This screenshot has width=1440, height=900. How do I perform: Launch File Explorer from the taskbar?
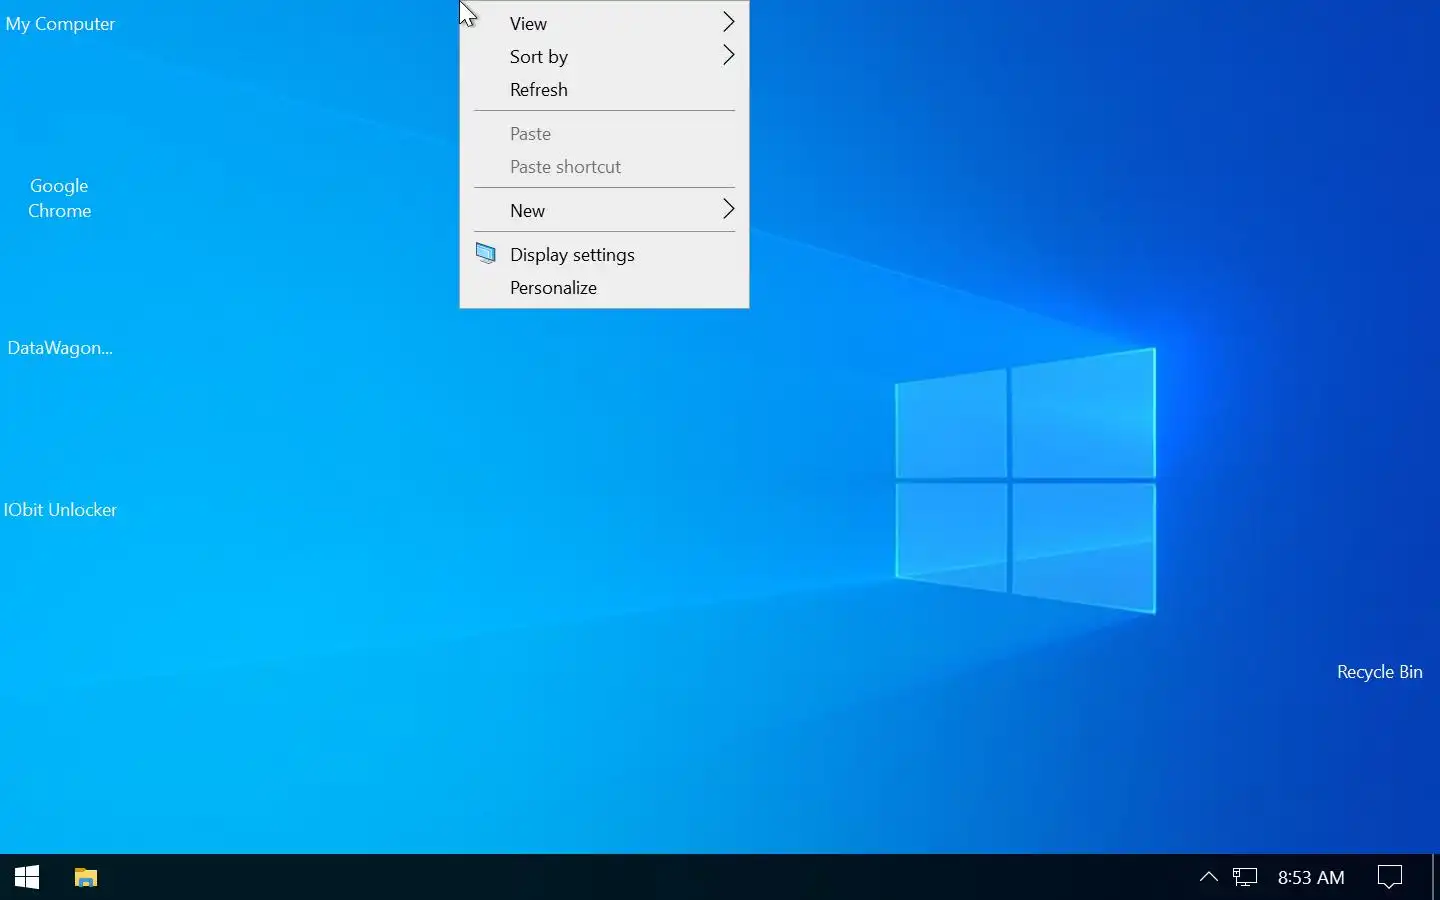click(86, 877)
